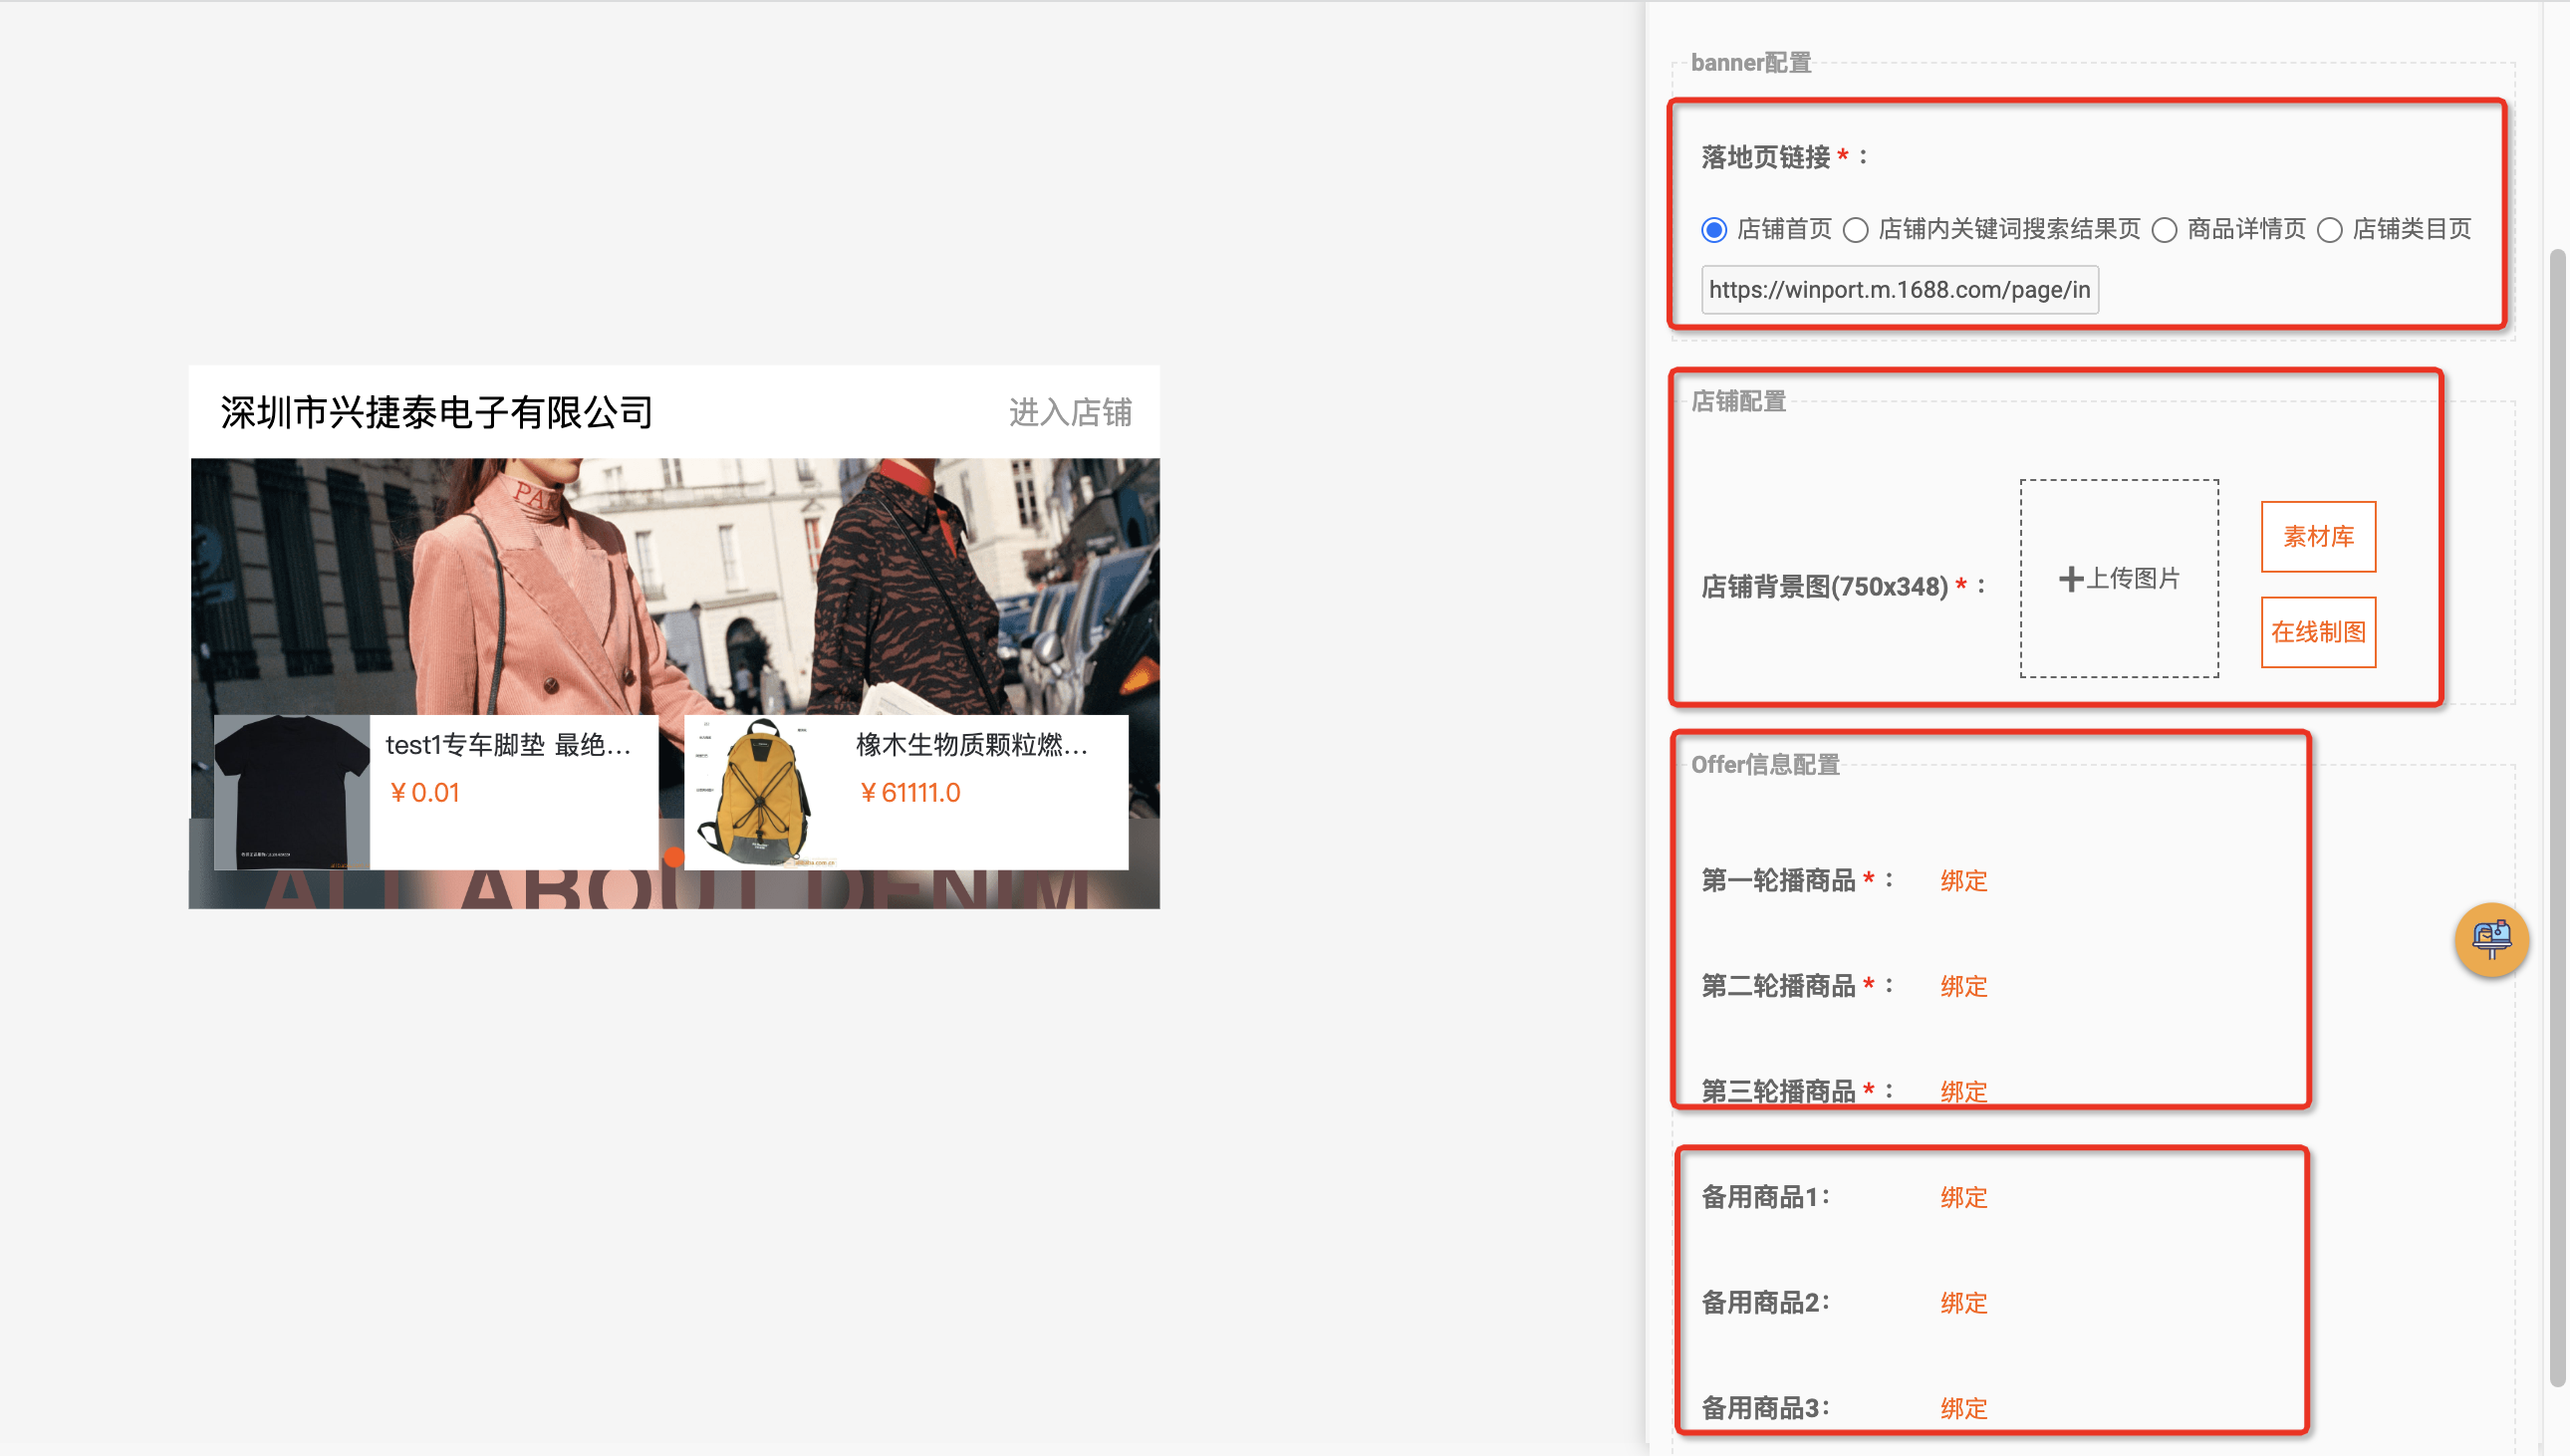Click the plus upload image icon

2070,578
